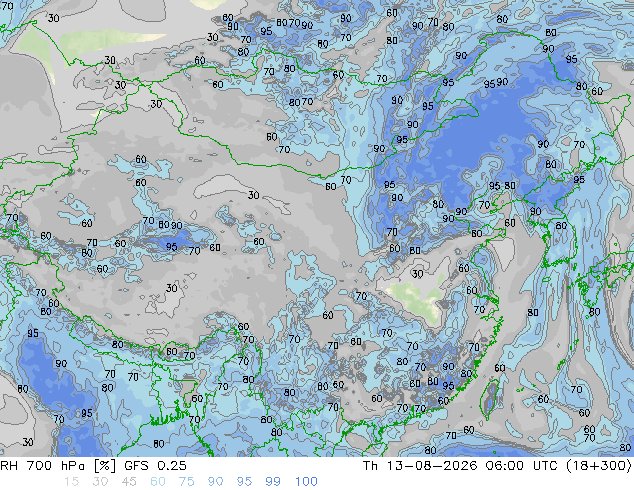This screenshot has width=634, height=490.
Task: Click the legend value 45
Action: (129, 482)
